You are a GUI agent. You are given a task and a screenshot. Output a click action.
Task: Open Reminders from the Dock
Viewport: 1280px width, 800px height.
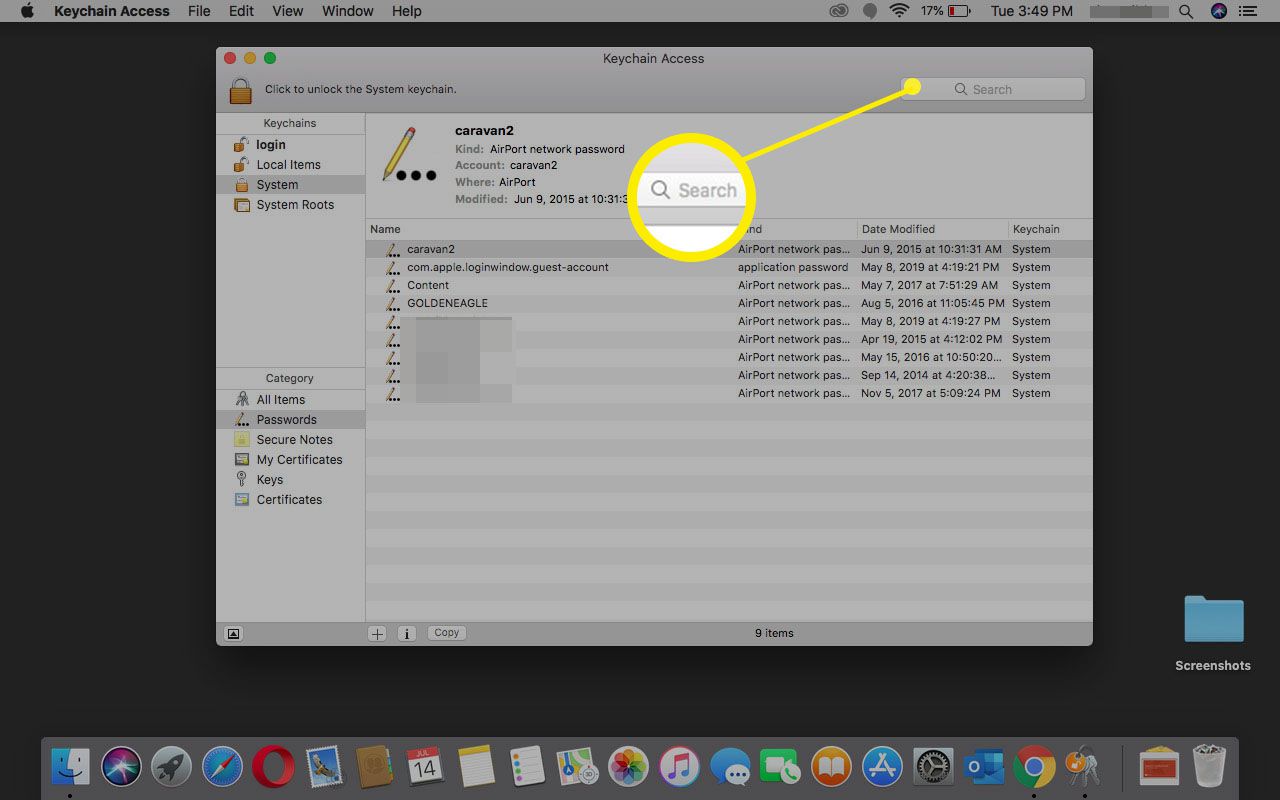(x=526, y=768)
